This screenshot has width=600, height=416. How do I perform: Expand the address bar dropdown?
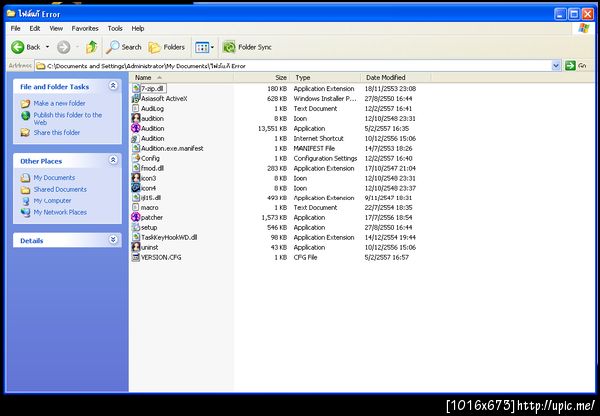click(556, 66)
